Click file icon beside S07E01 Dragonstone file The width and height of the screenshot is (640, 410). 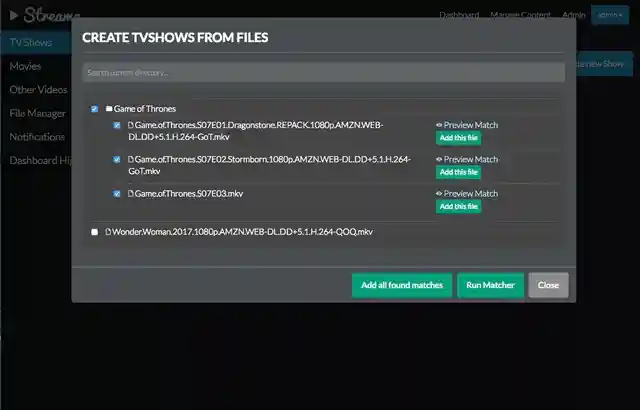tap(131, 125)
